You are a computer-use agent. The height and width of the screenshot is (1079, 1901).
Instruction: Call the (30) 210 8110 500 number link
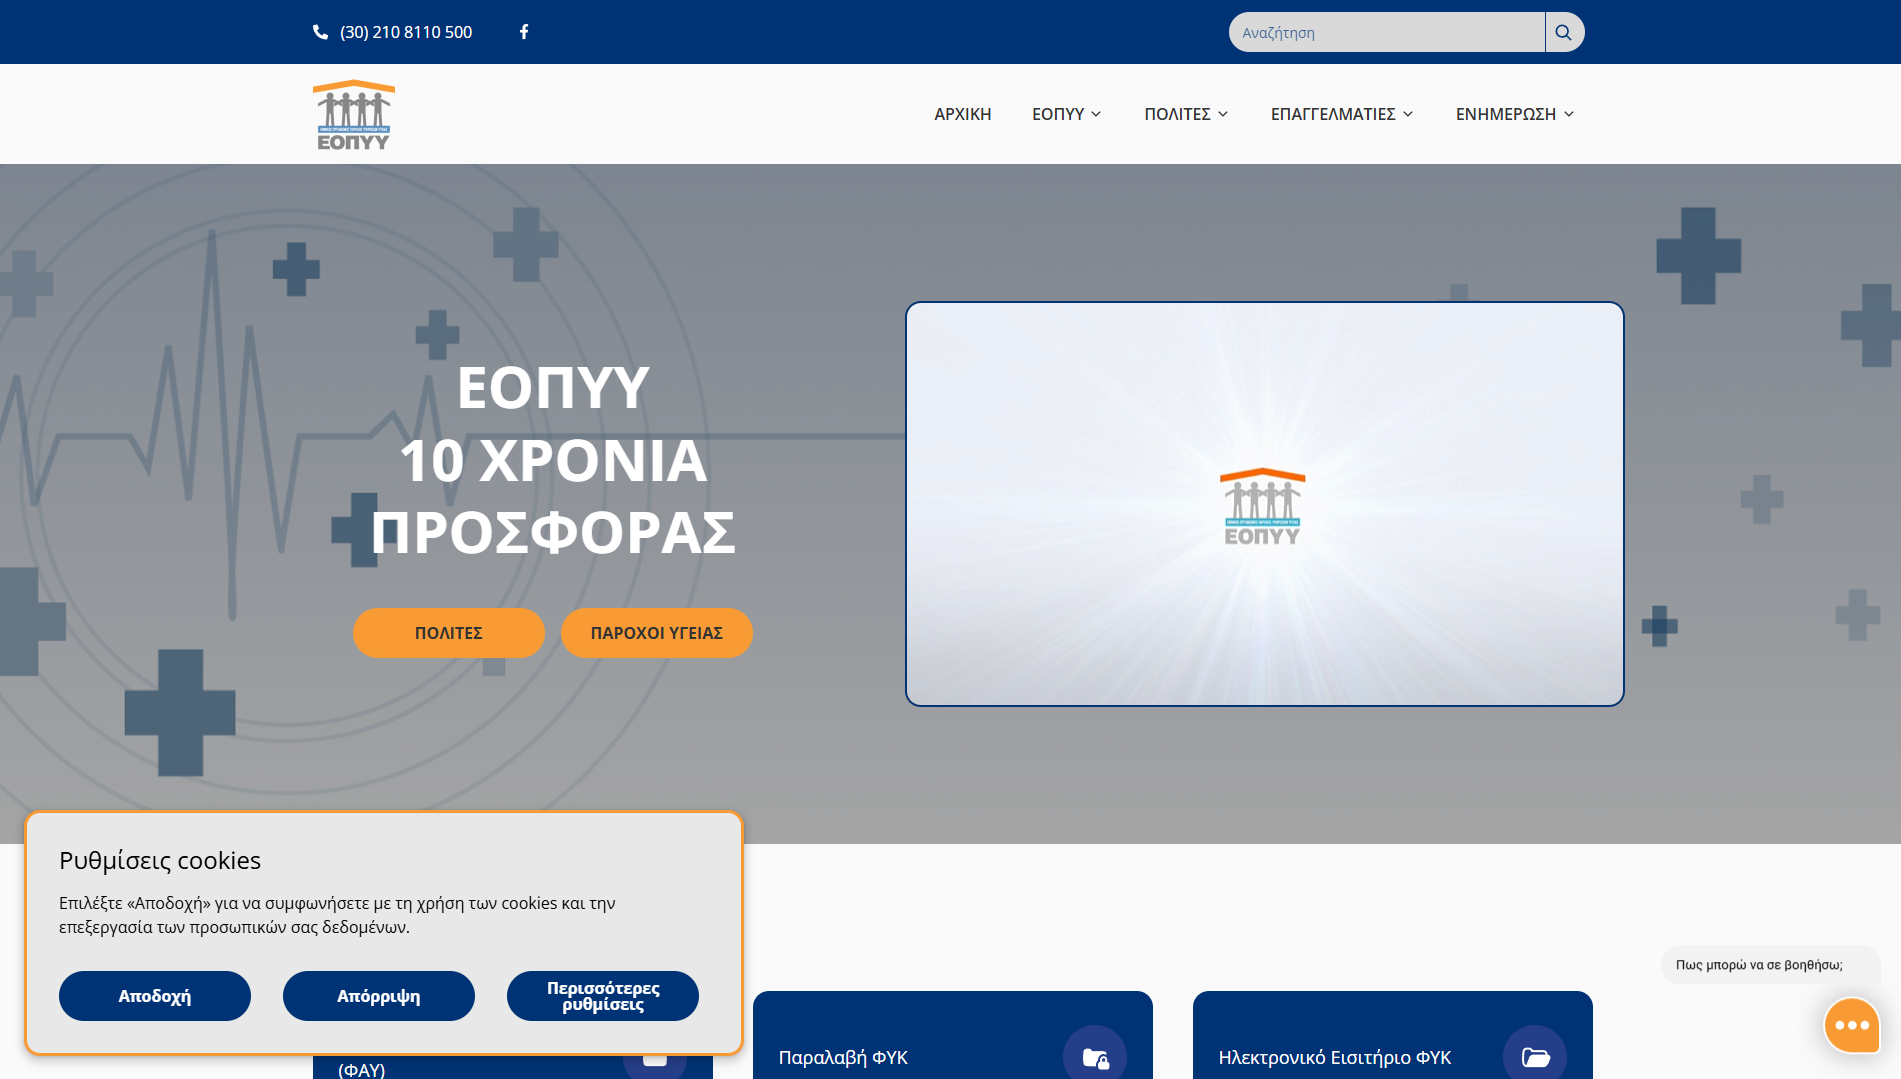(406, 32)
